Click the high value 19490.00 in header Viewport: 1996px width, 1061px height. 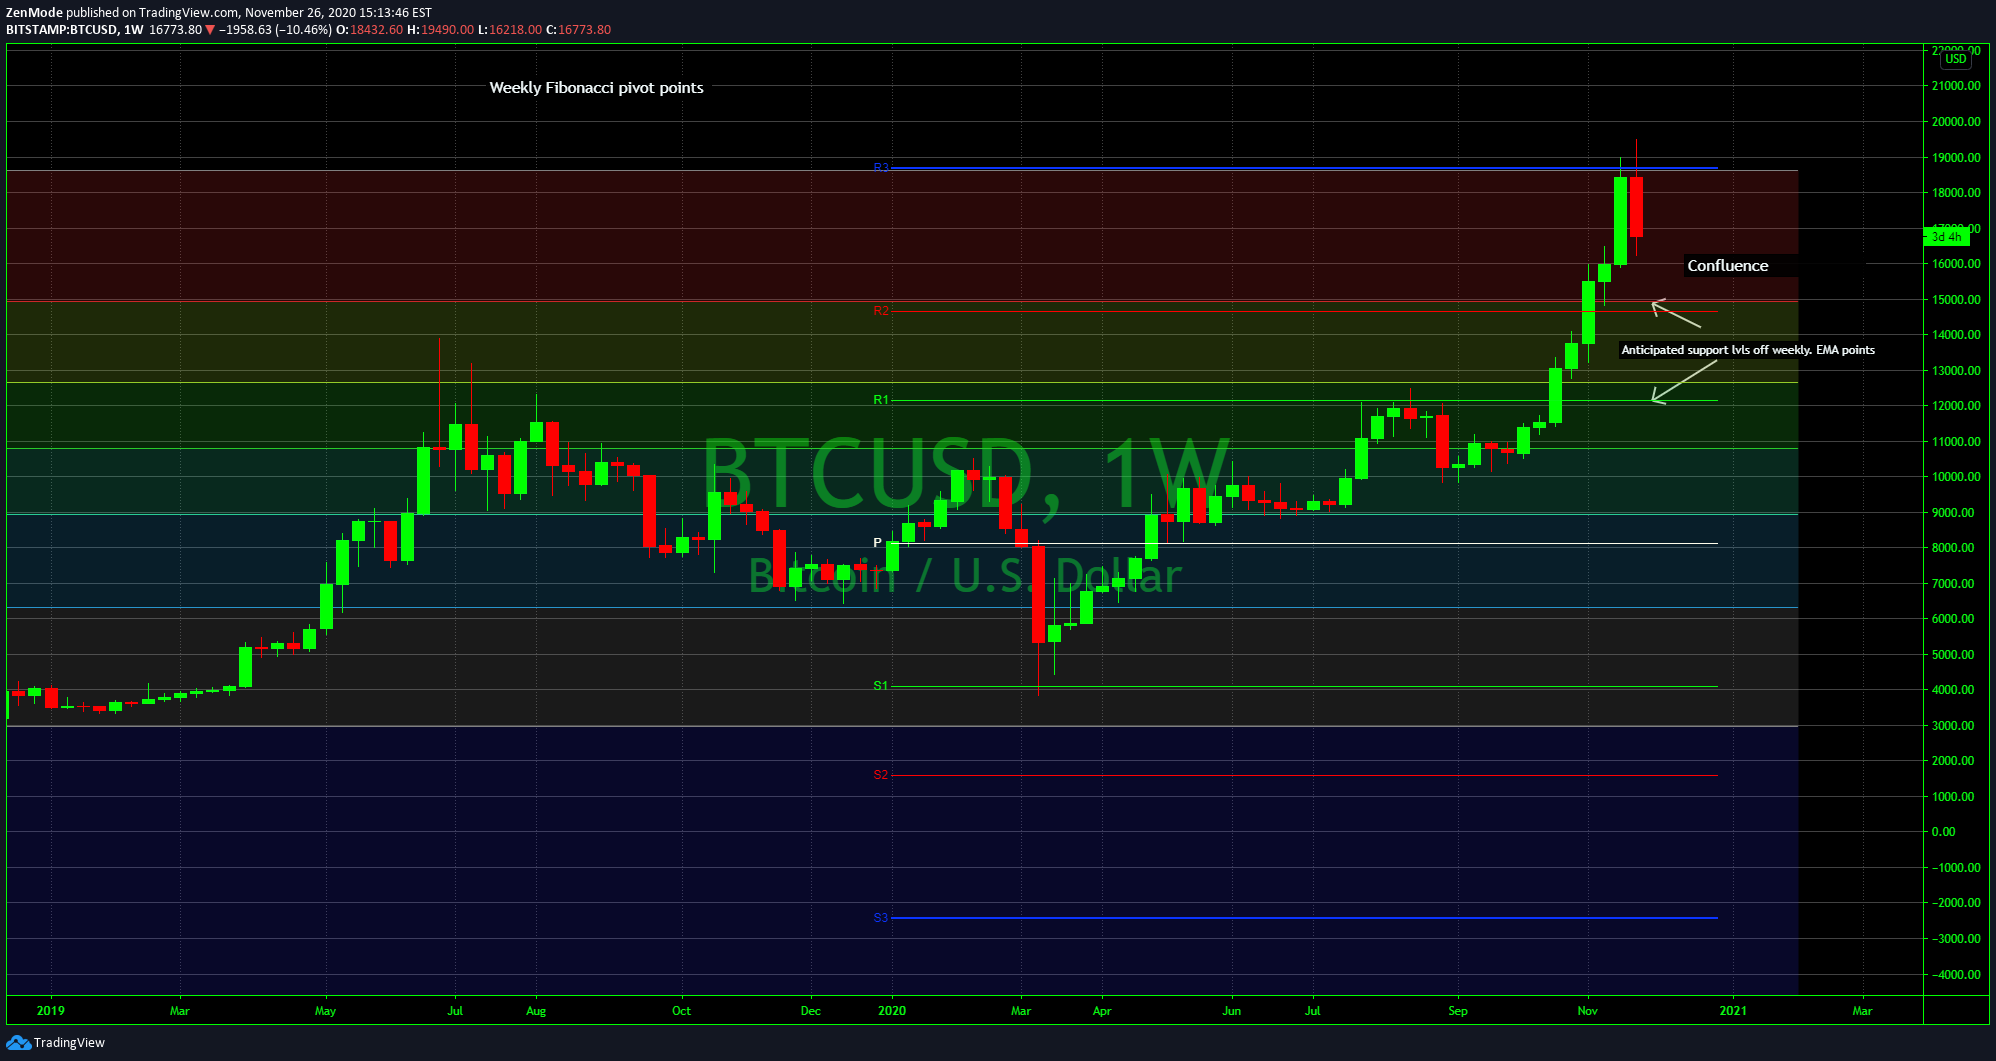click(x=447, y=30)
